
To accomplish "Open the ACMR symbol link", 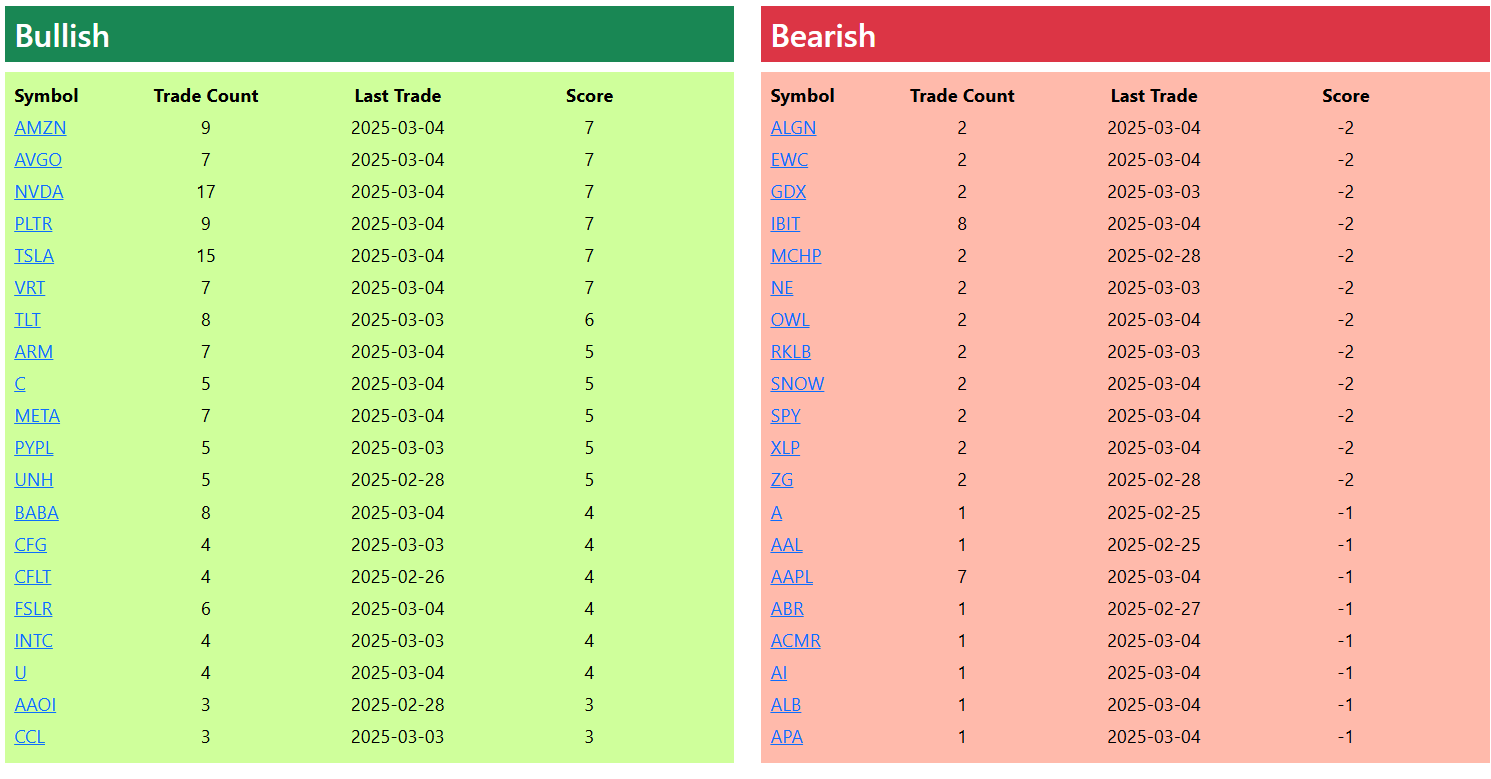I will [x=796, y=641].
